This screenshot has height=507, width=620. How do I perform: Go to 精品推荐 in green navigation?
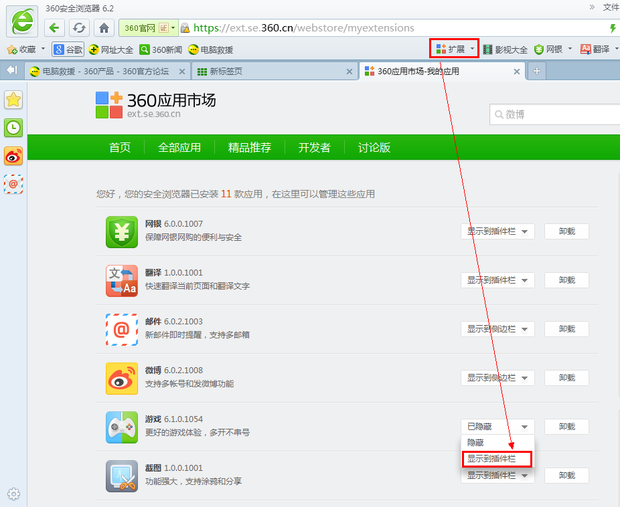(x=250, y=148)
